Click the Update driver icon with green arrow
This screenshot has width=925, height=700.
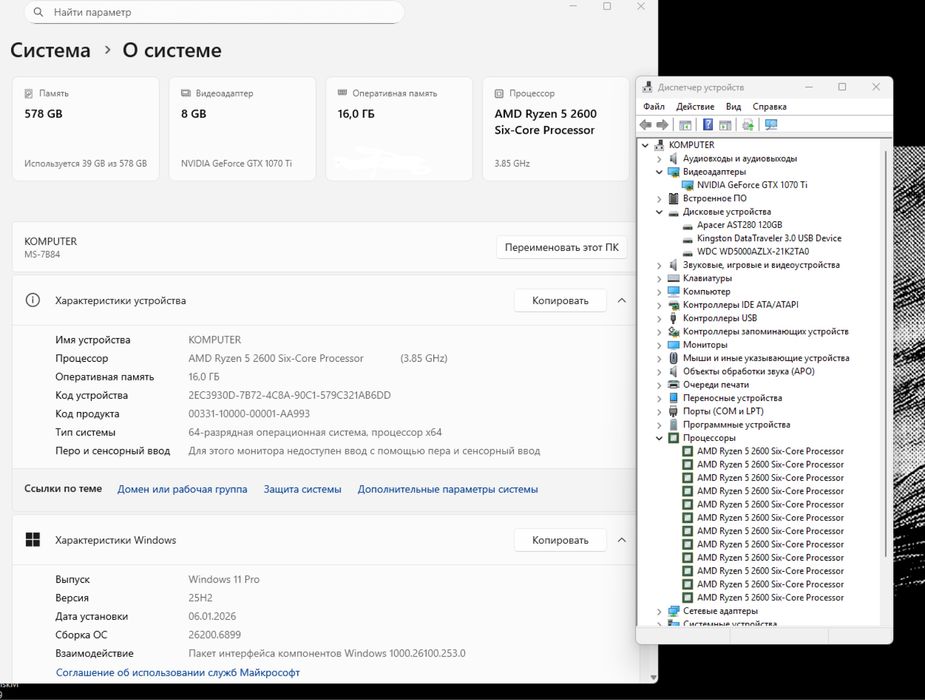(748, 124)
